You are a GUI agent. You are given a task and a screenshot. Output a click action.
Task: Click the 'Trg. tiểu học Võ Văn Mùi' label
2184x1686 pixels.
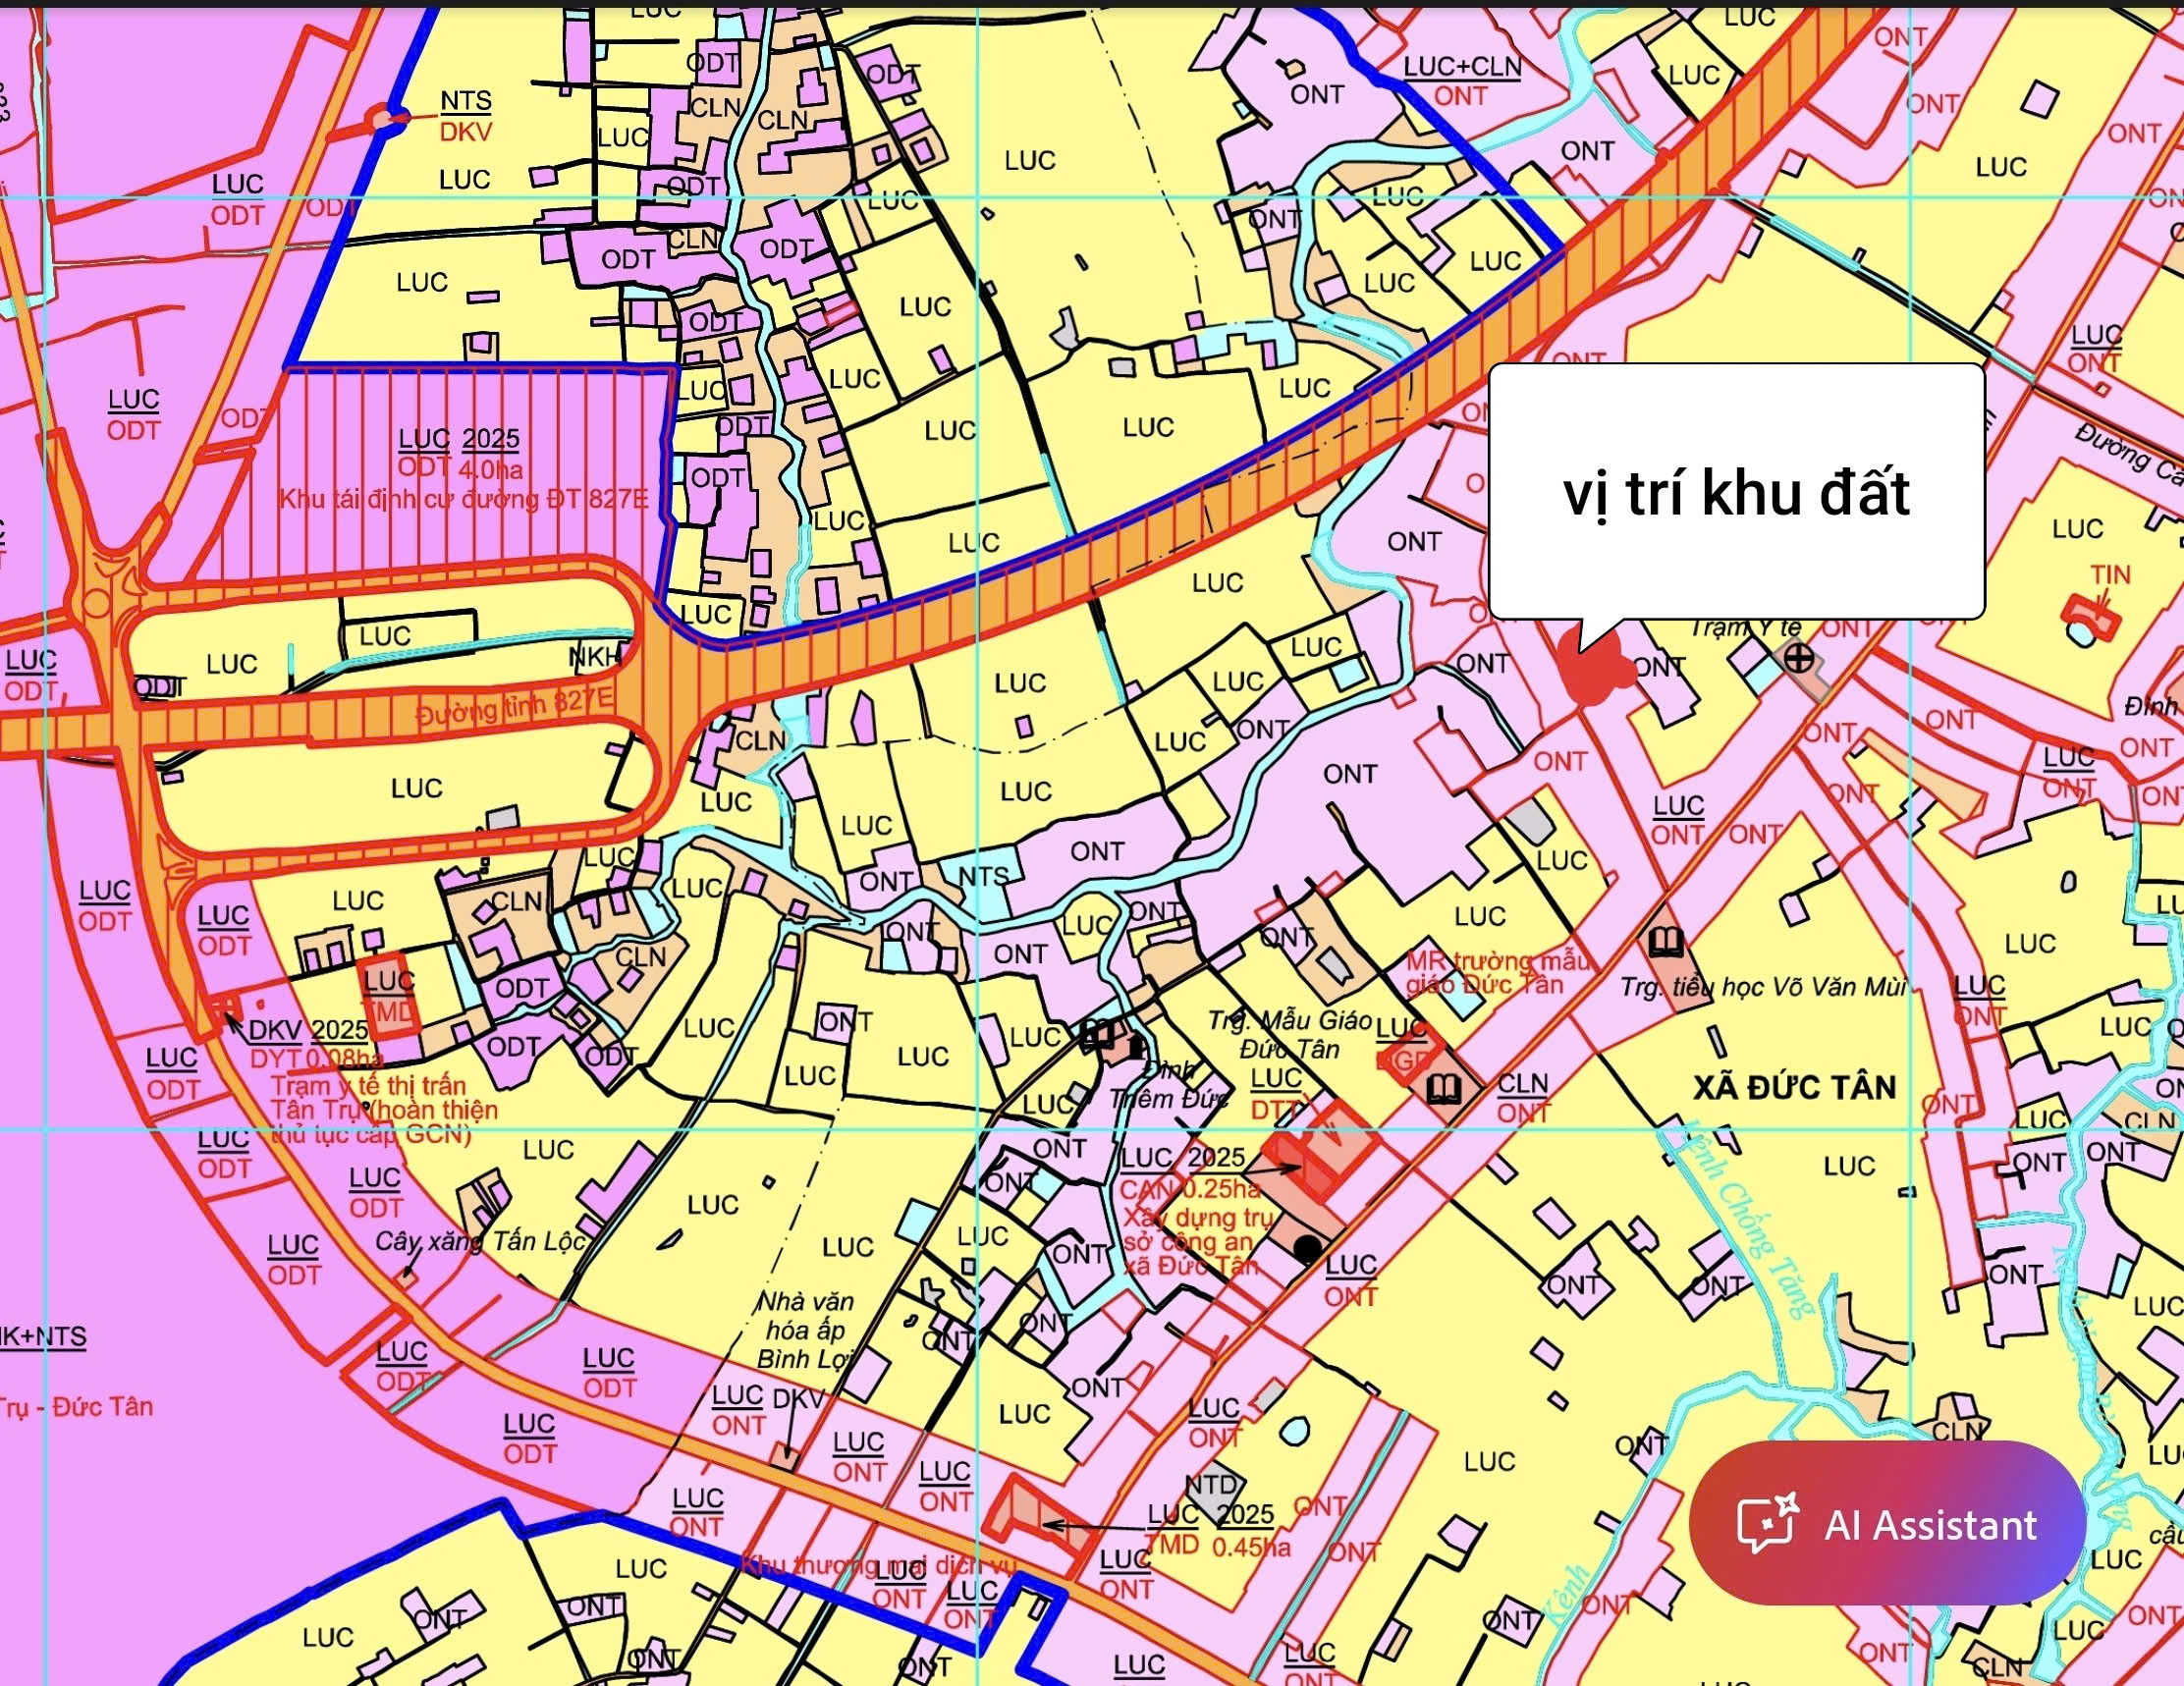(x=1763, y=987)
